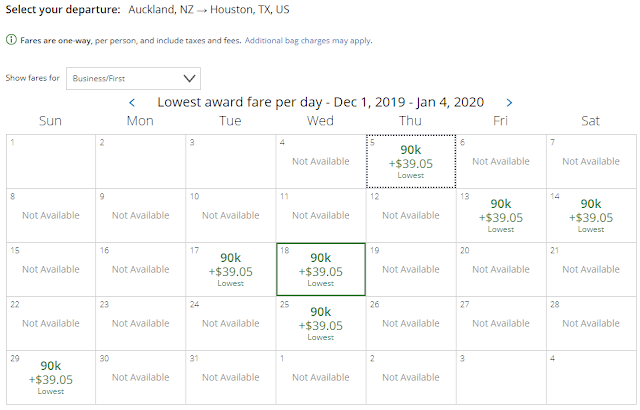Click the Not Available cell for December 4
Viewport: 640px width, 410px height.
tap(320, 161)
